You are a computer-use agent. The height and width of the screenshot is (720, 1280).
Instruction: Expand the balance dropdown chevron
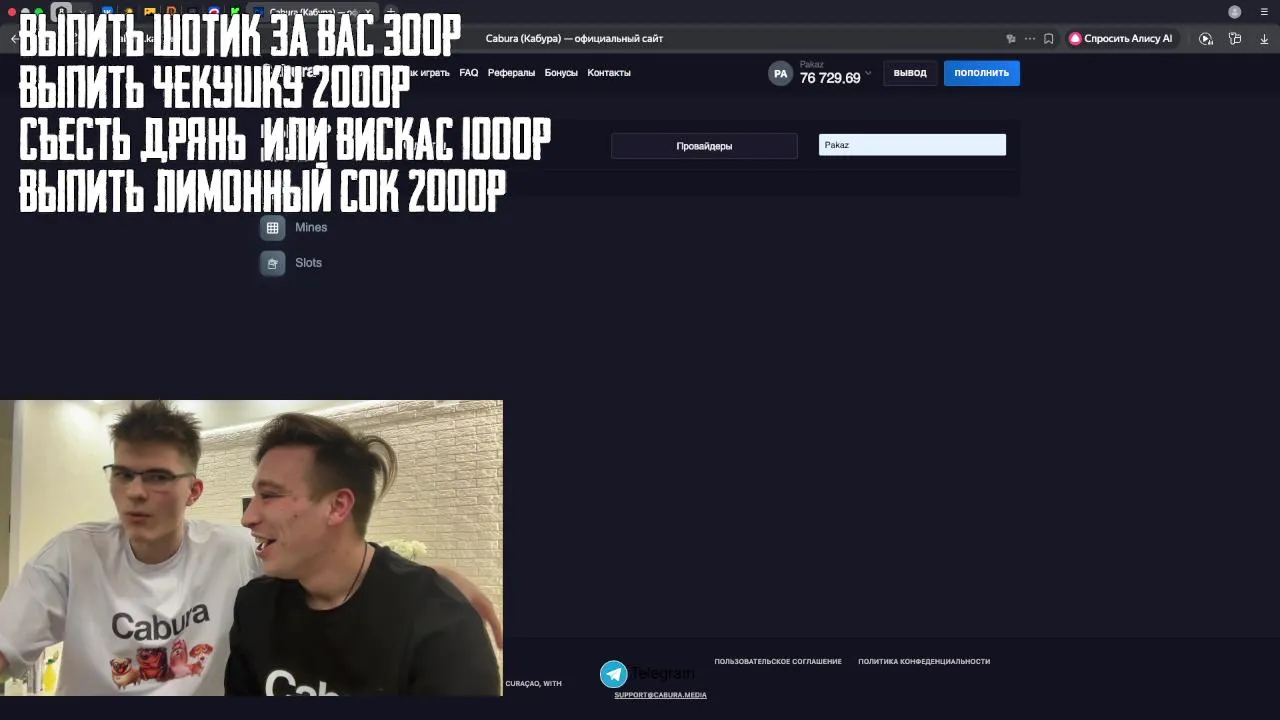tap(868, 73)
